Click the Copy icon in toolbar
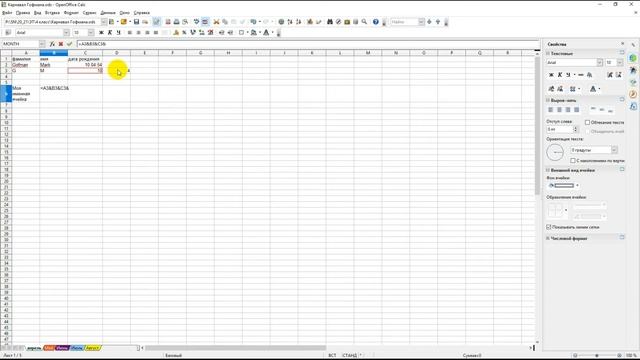The image size is (640, 360). point(225,22)
